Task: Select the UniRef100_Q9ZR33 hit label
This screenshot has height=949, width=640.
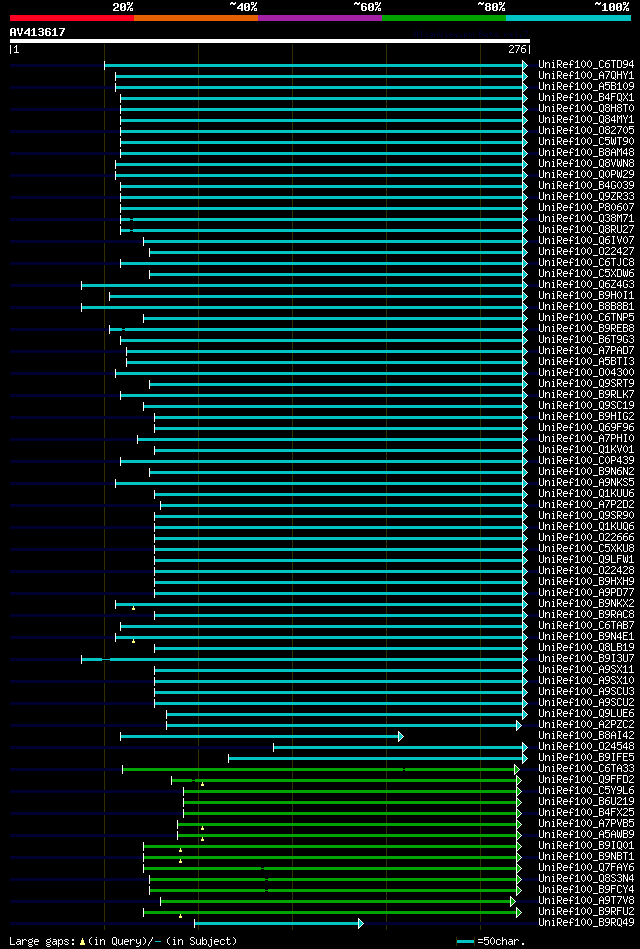Action: click(586, 197)
